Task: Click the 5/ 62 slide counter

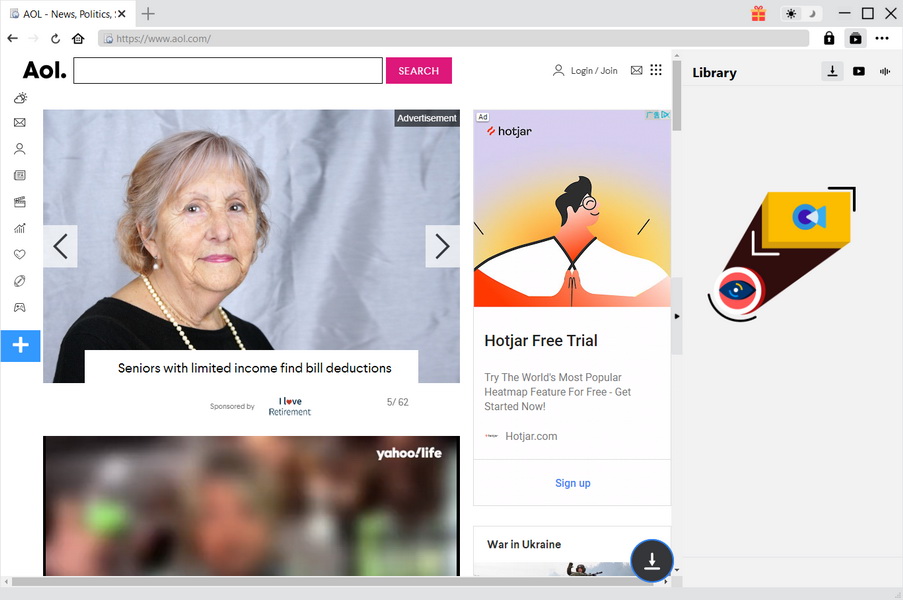Action: pos(397,402)
